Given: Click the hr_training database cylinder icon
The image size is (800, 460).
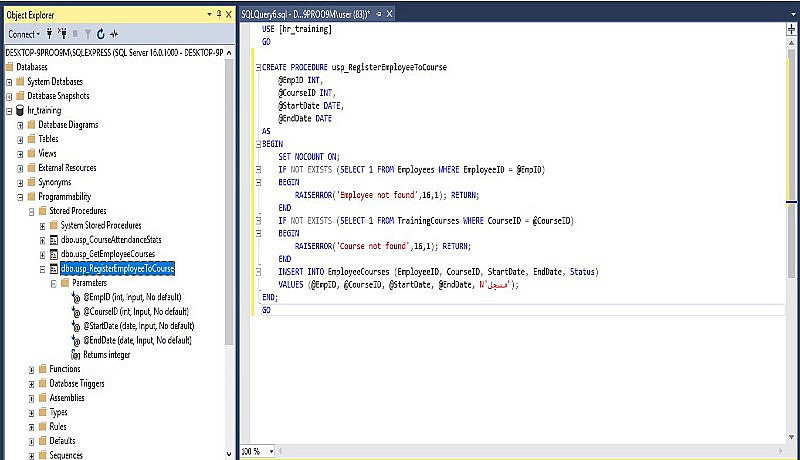Looking at the screenshot, I should pyautogui.click(x=20, y=110).
